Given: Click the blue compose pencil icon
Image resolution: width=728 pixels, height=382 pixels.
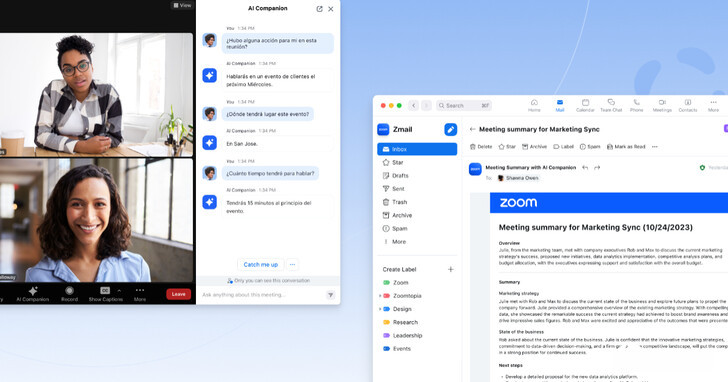Looking at the screenshot, I should click(x=450, y=129).
